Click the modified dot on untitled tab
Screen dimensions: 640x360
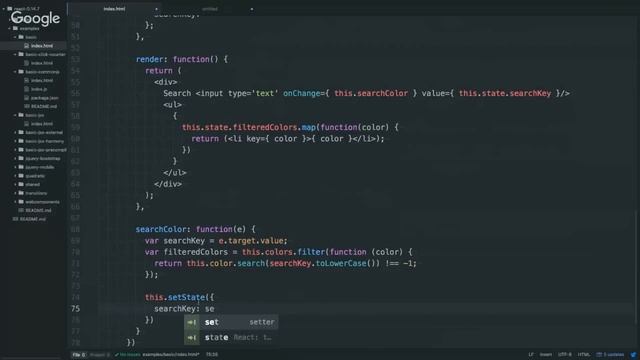pyautogui.click(x=251, y=9)
